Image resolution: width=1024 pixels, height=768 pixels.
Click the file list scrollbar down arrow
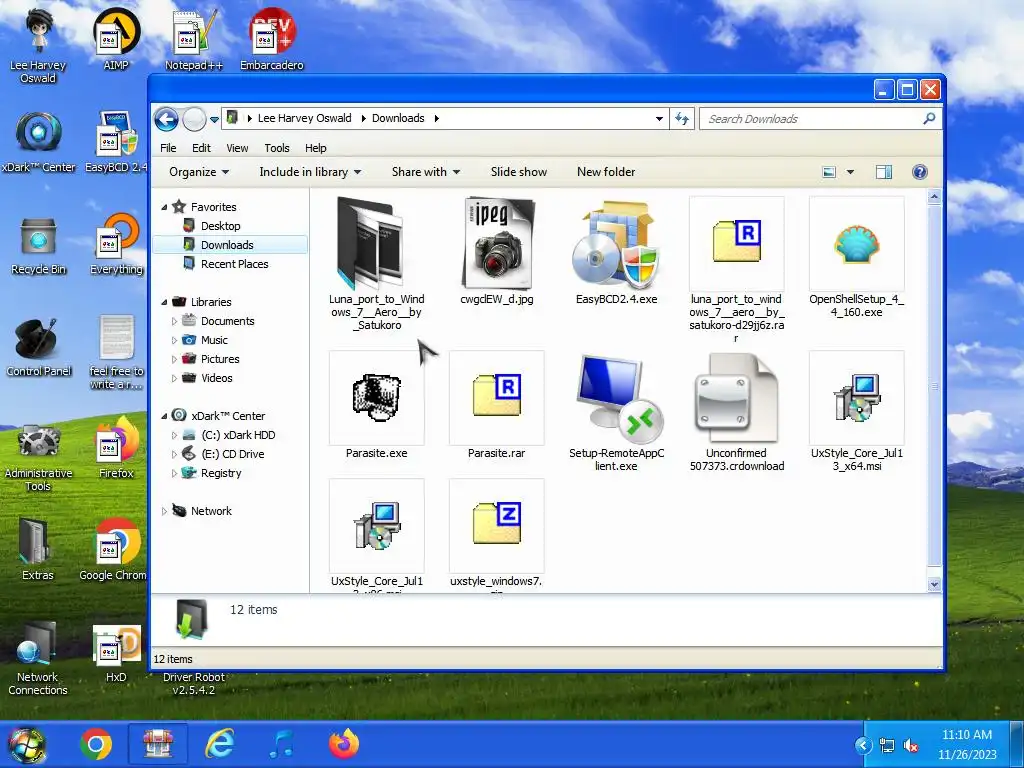coord(935,584)
